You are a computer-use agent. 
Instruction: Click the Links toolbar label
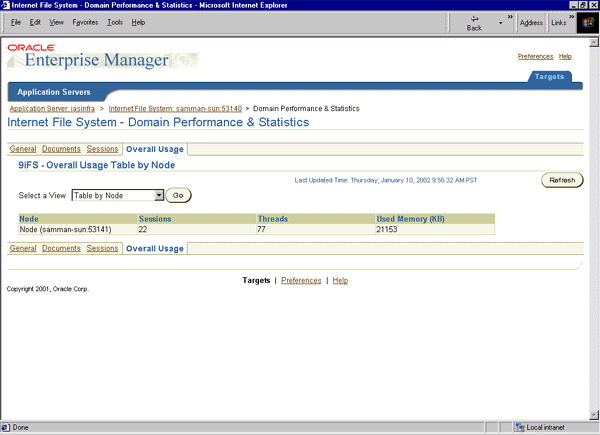[x=558, y=23]
